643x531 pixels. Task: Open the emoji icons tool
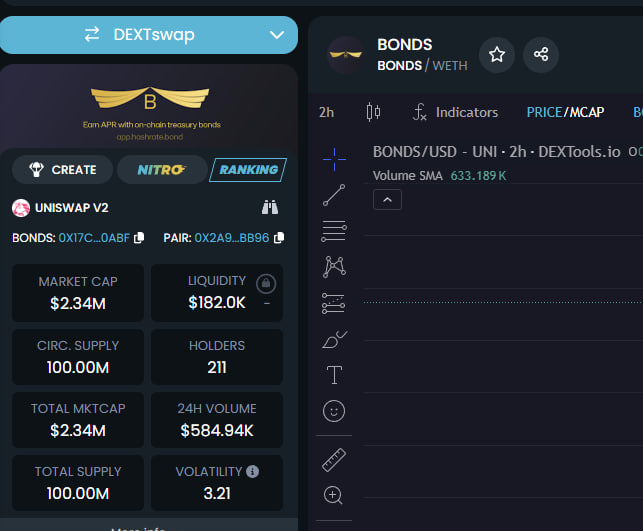coord(334,411)
